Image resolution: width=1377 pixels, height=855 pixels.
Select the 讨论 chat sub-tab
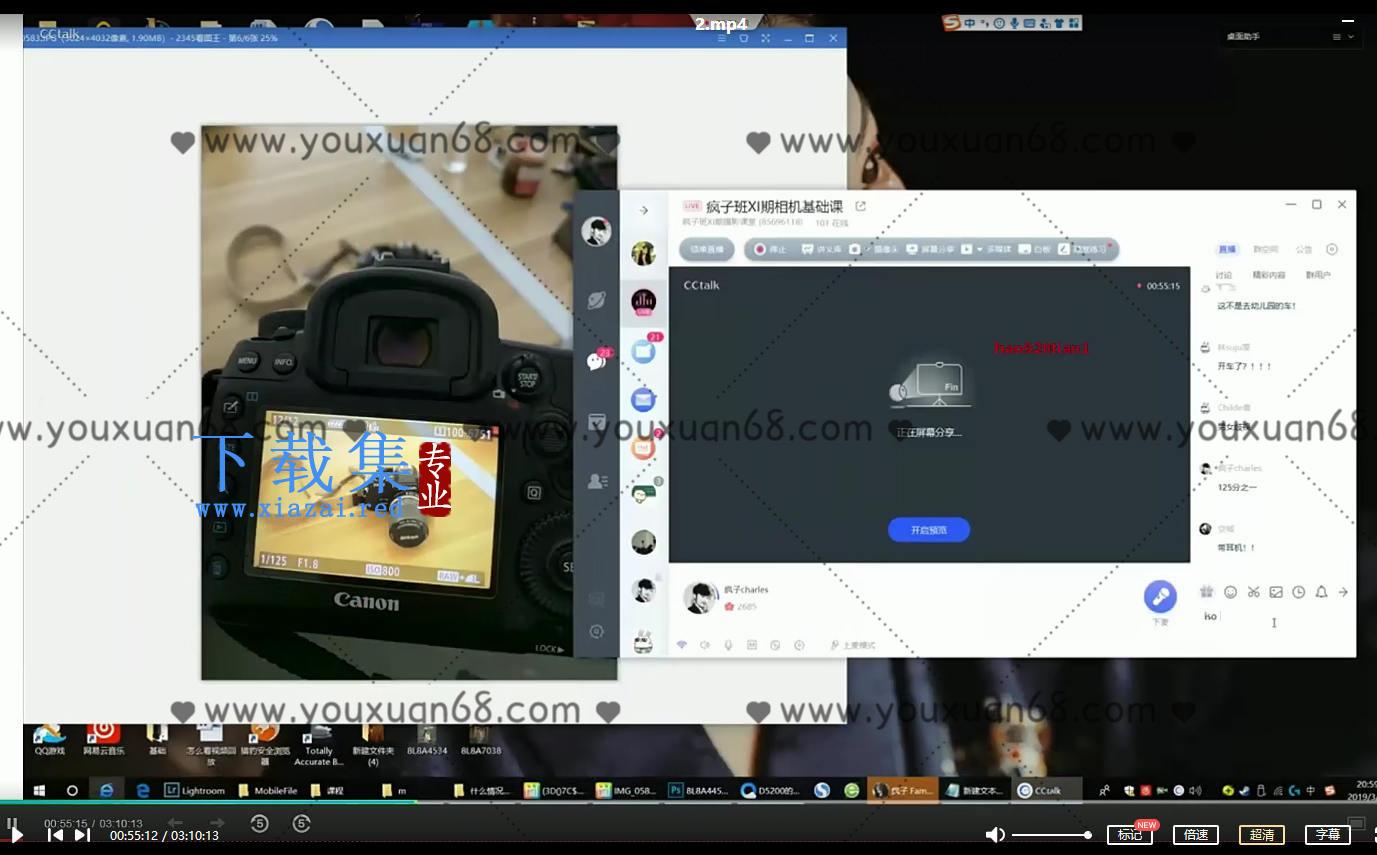(1224, 275)
